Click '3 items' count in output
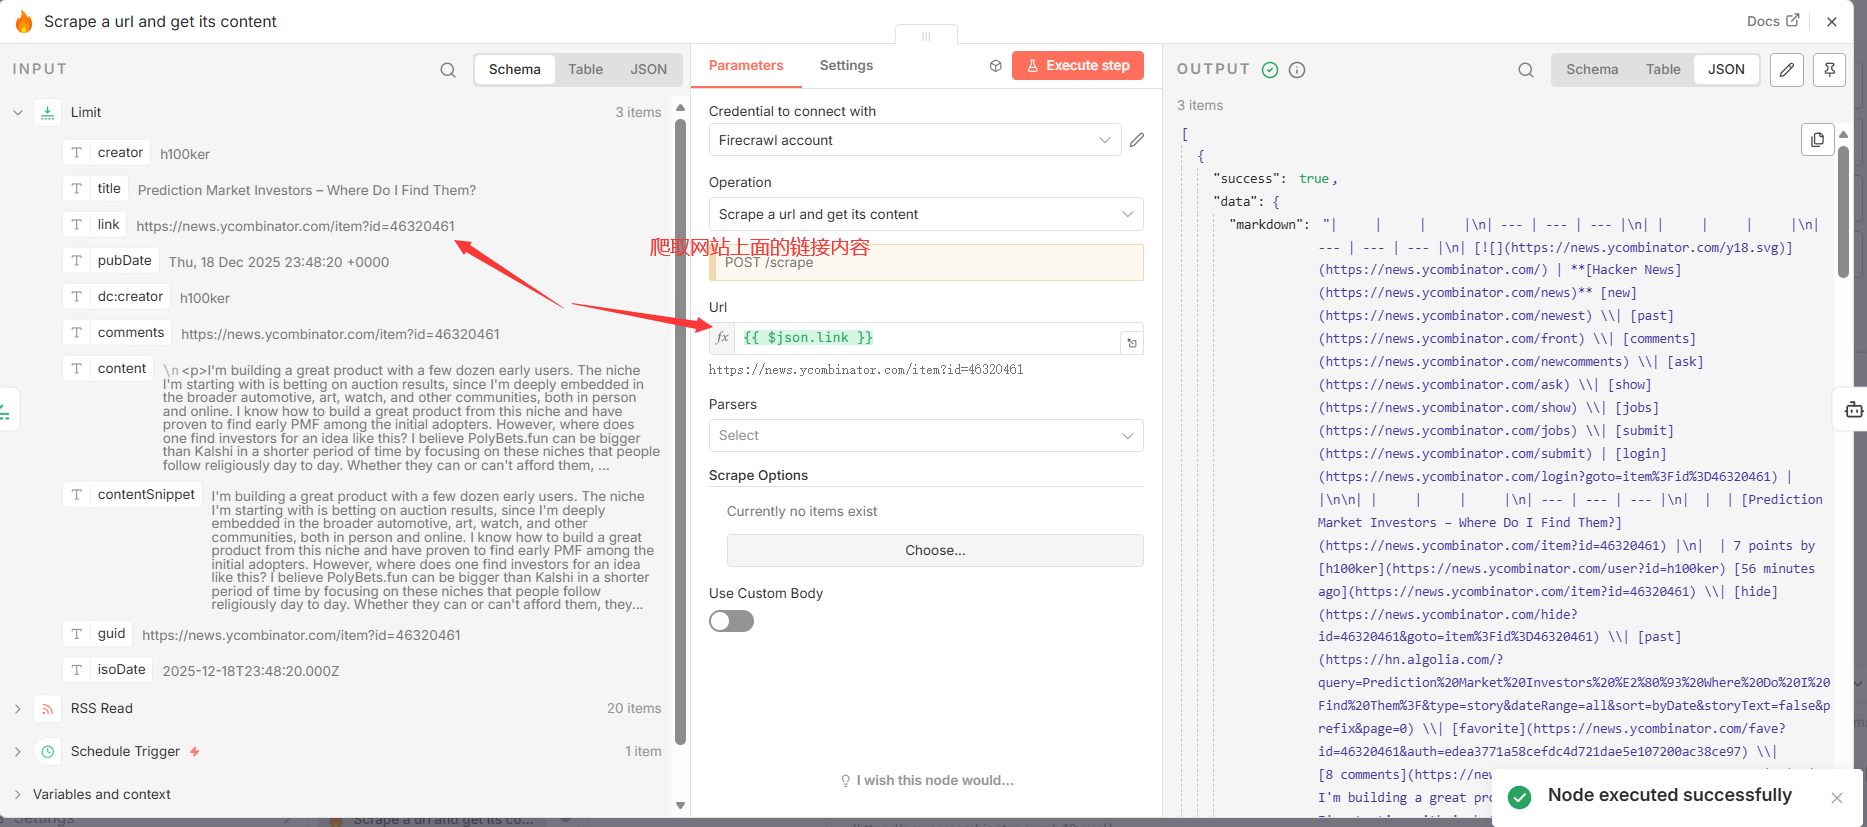 pos(1200,105)
